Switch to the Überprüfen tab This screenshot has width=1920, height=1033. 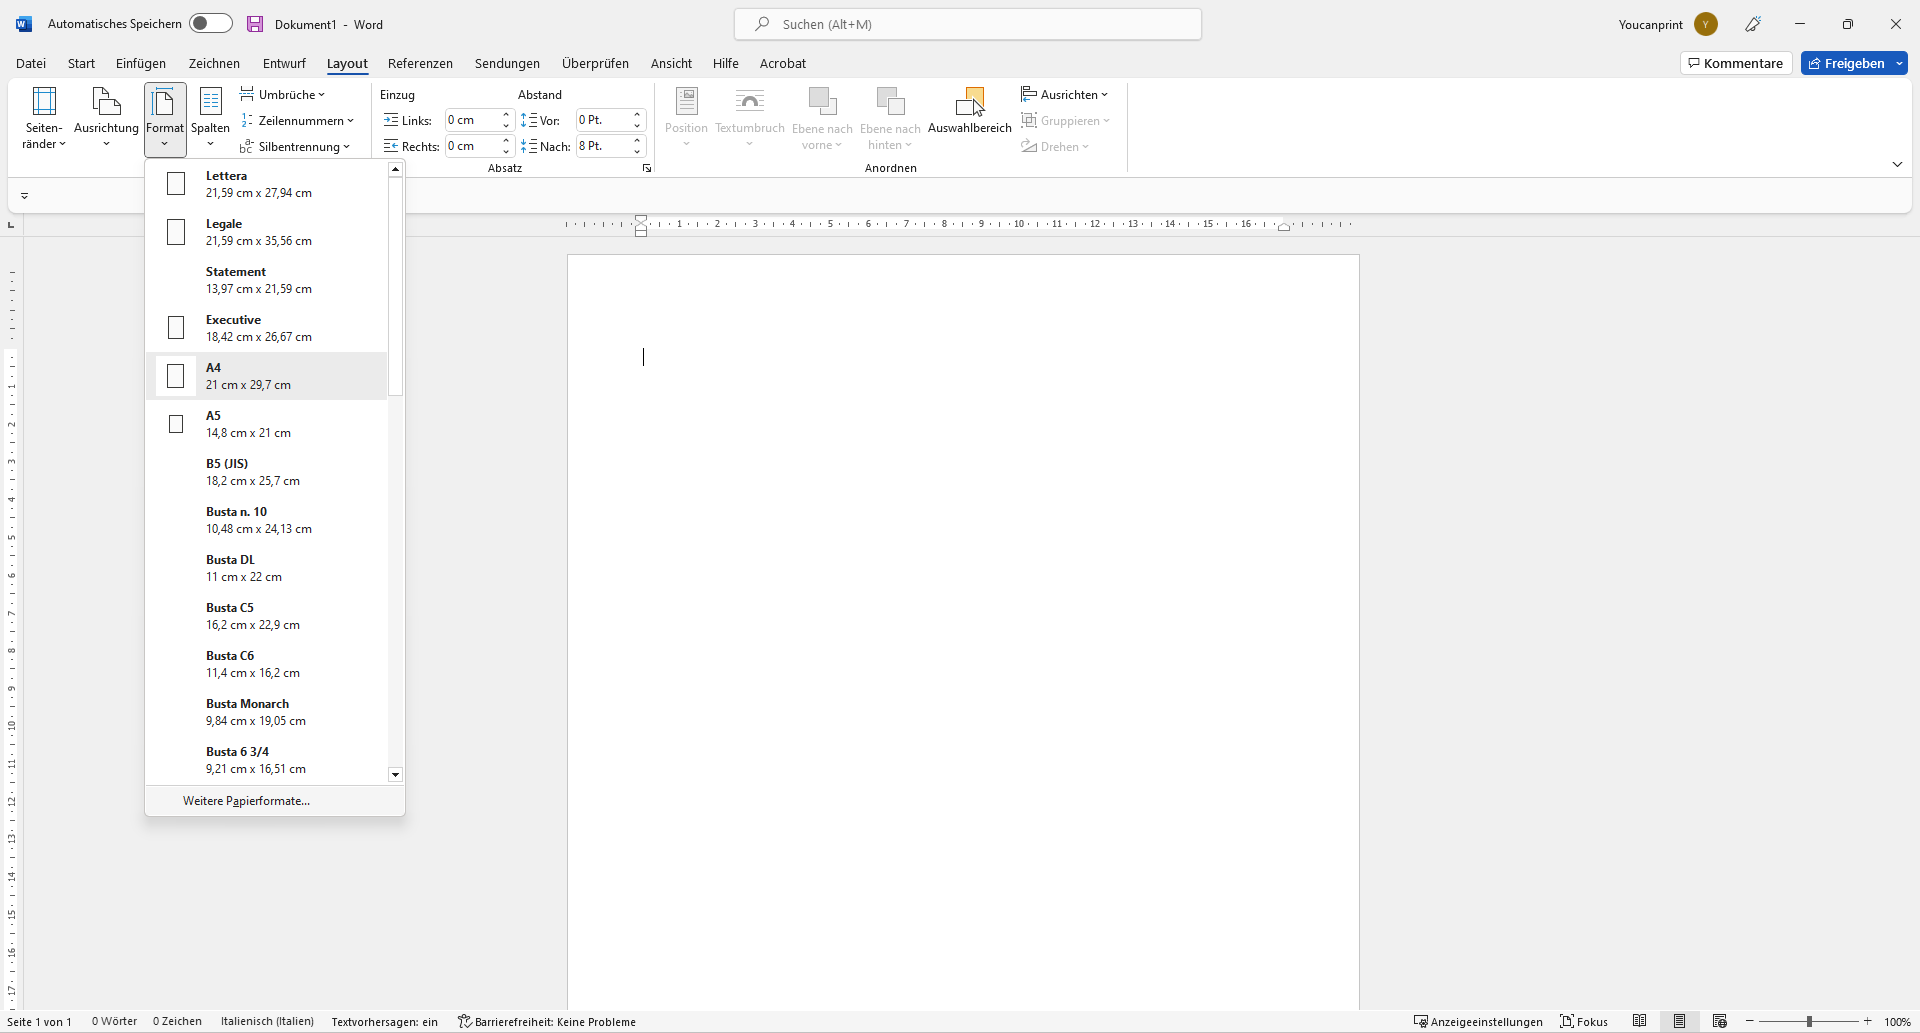[x=595, y=63]
